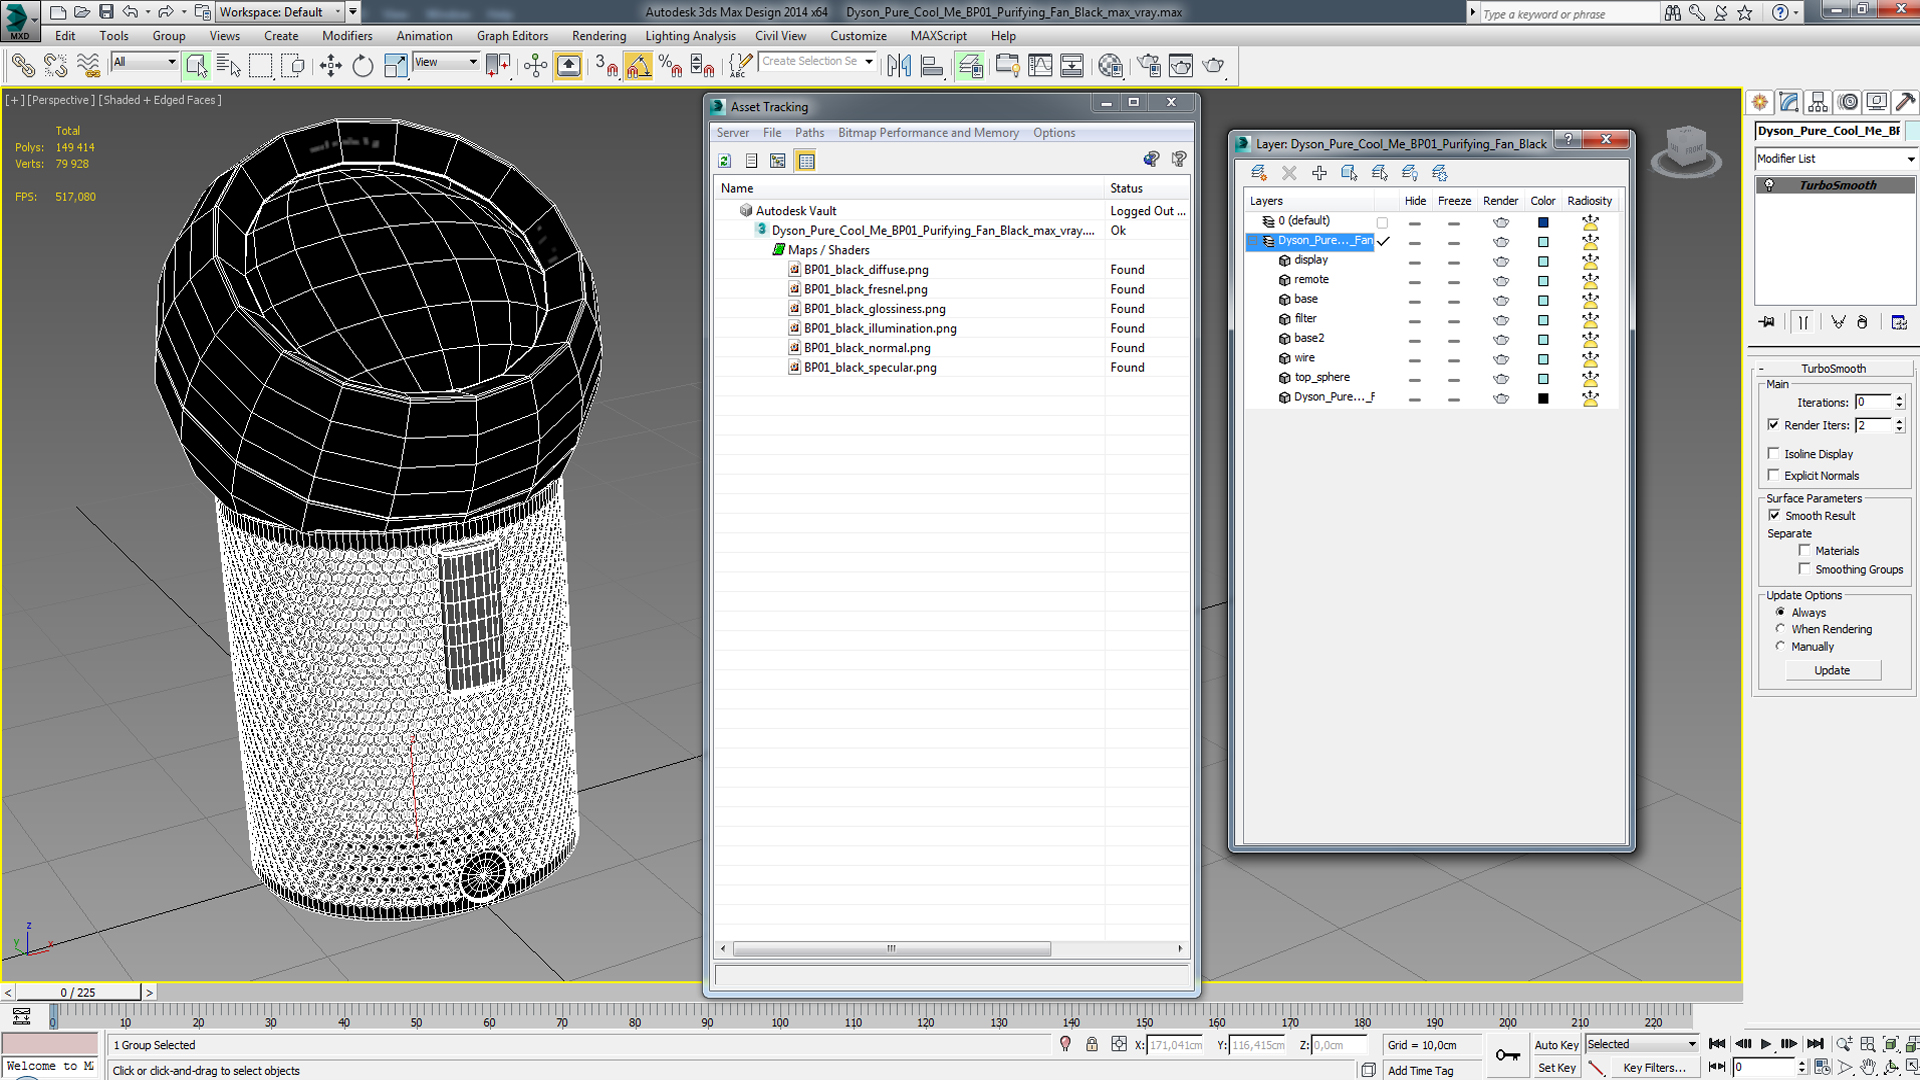This screenshot has width=1920, height=1080.
Task: Open Manage Layers from toolbar
Action: [969, 66]
